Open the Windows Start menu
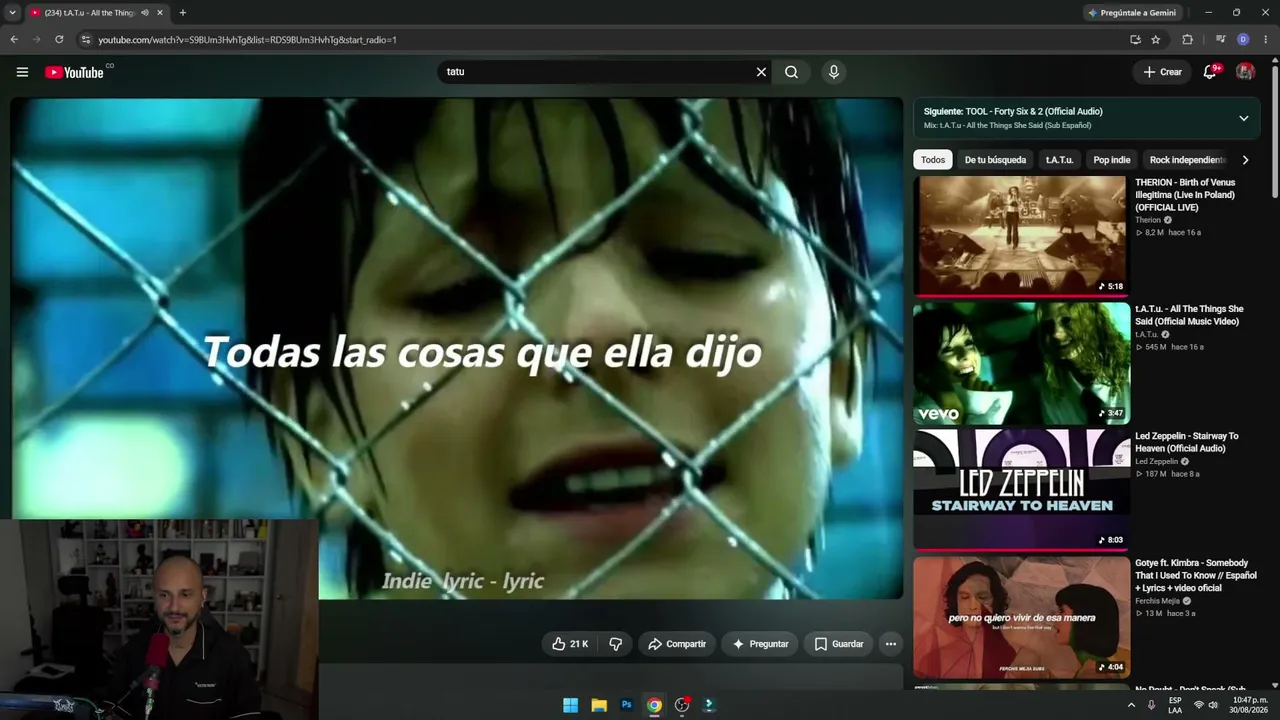The width and height of the screenshot is (1280, 720). 570,705
